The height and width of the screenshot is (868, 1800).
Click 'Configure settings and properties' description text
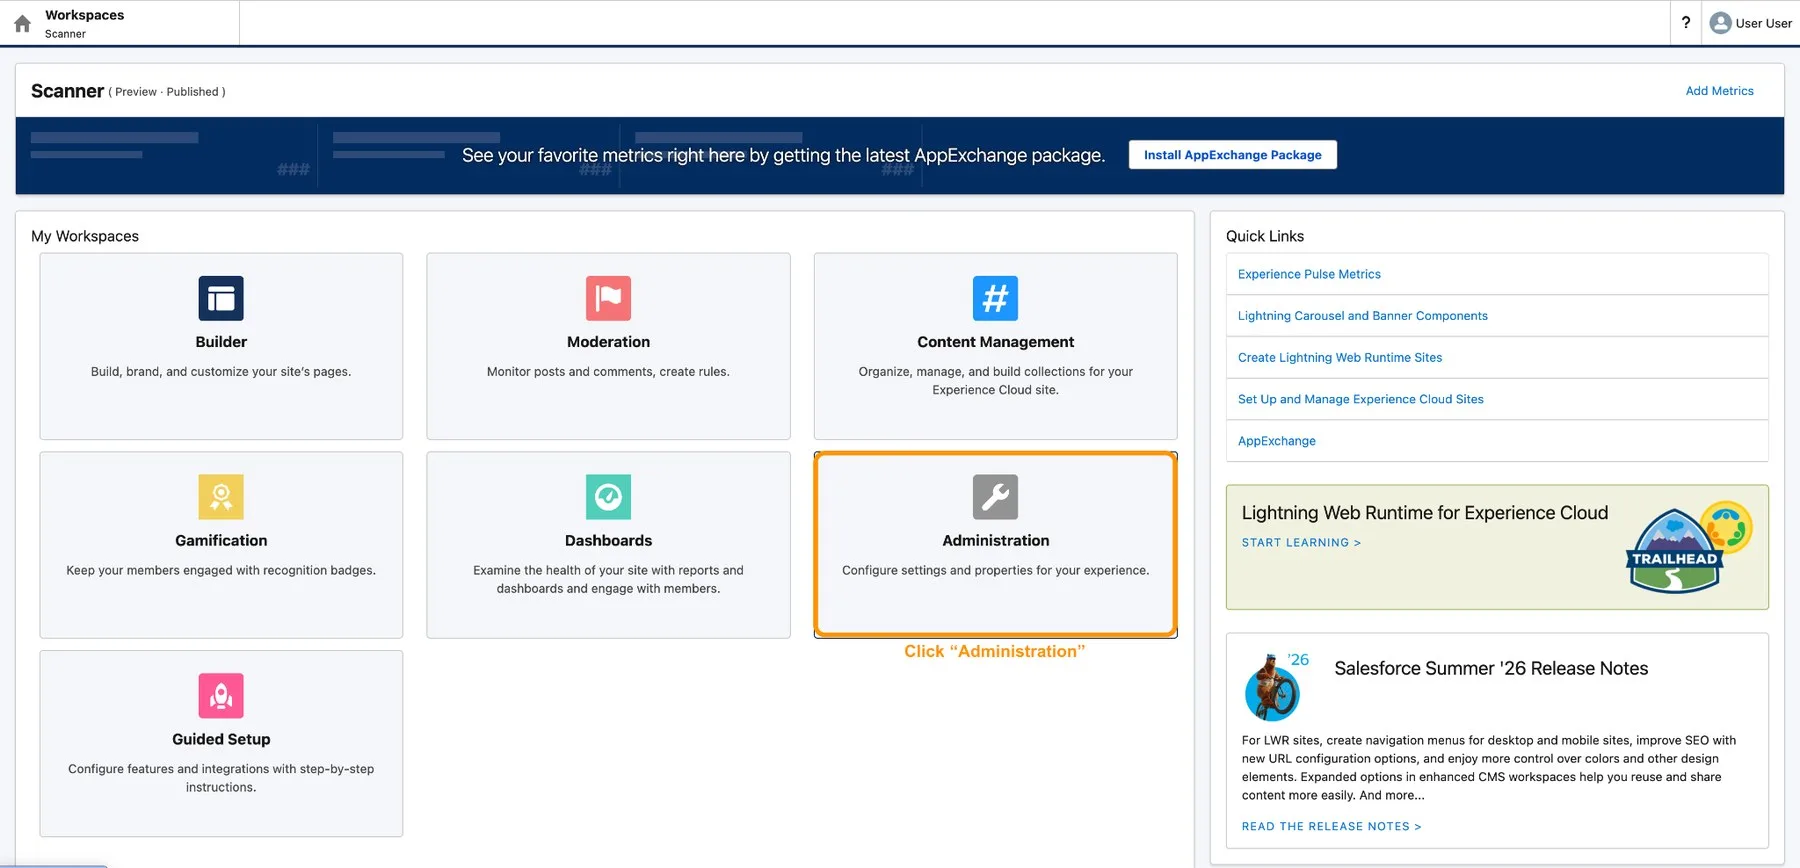tap(995, 571)
